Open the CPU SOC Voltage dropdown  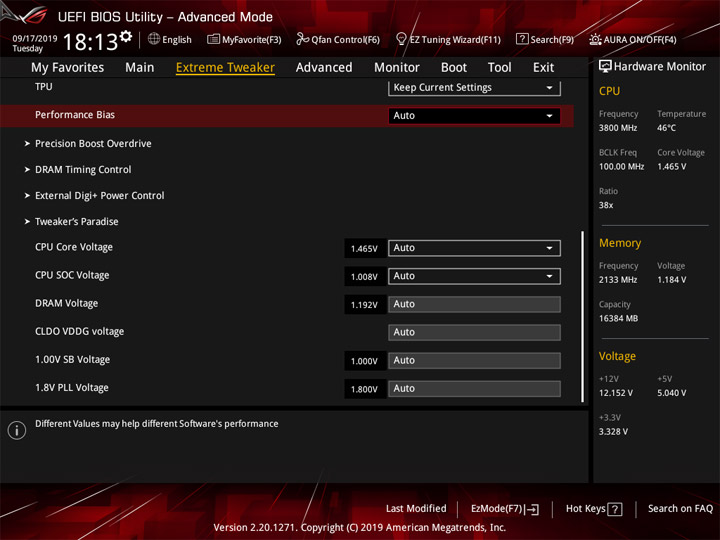click(474, 276)
